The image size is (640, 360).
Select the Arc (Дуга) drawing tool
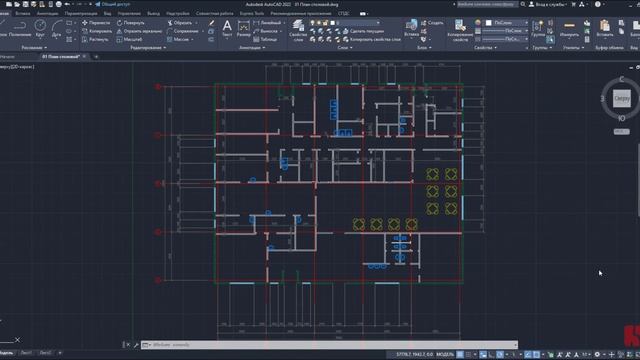click(x=57, y=28)
